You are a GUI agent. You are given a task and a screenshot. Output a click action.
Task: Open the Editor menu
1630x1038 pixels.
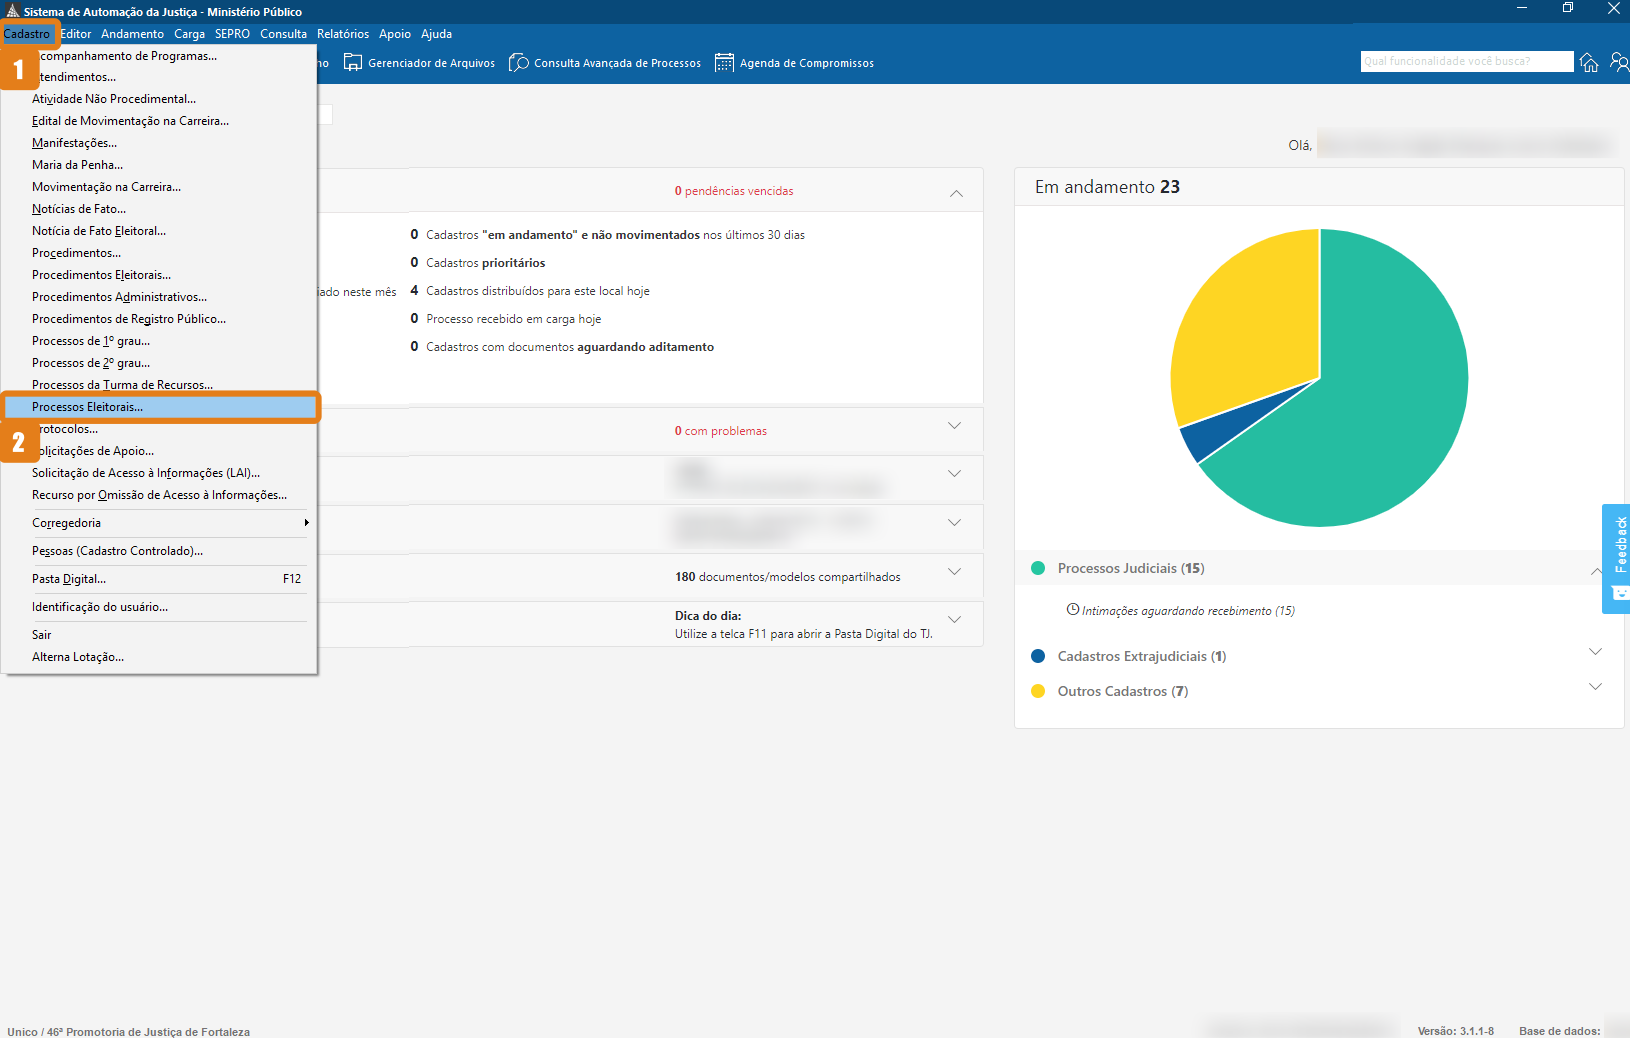(x=76, y=34)
